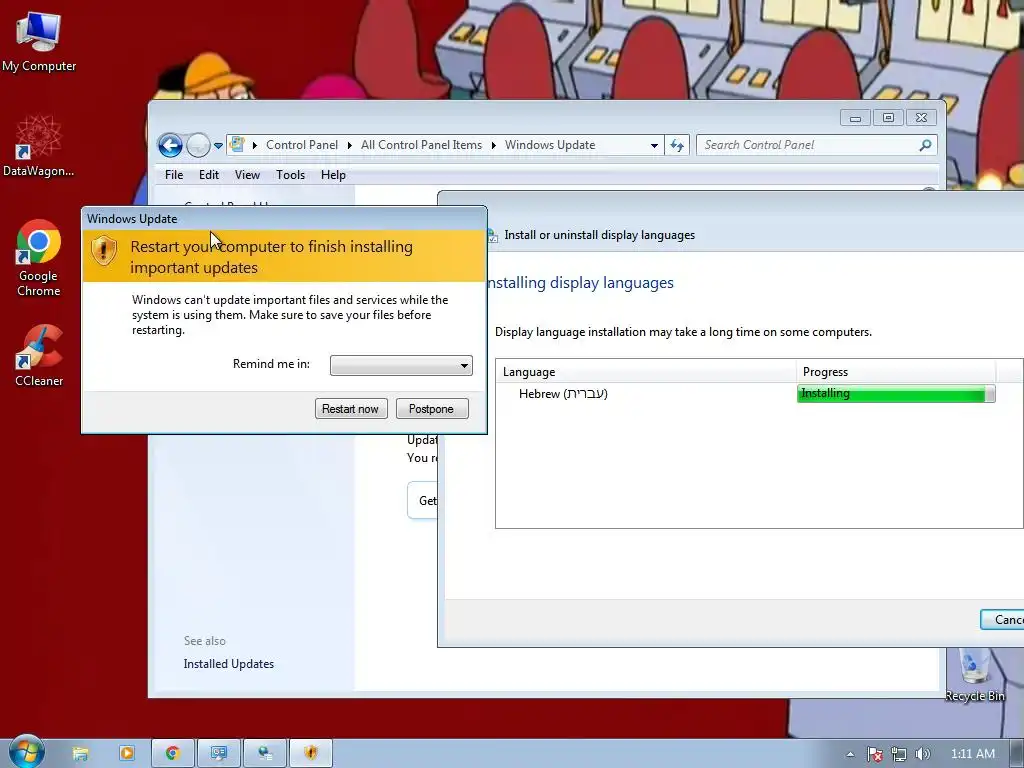Image resolution: width=1024 pixels, height=768 pixels.
Task: Maximize the Control Panel window
Action: point(888,118)
